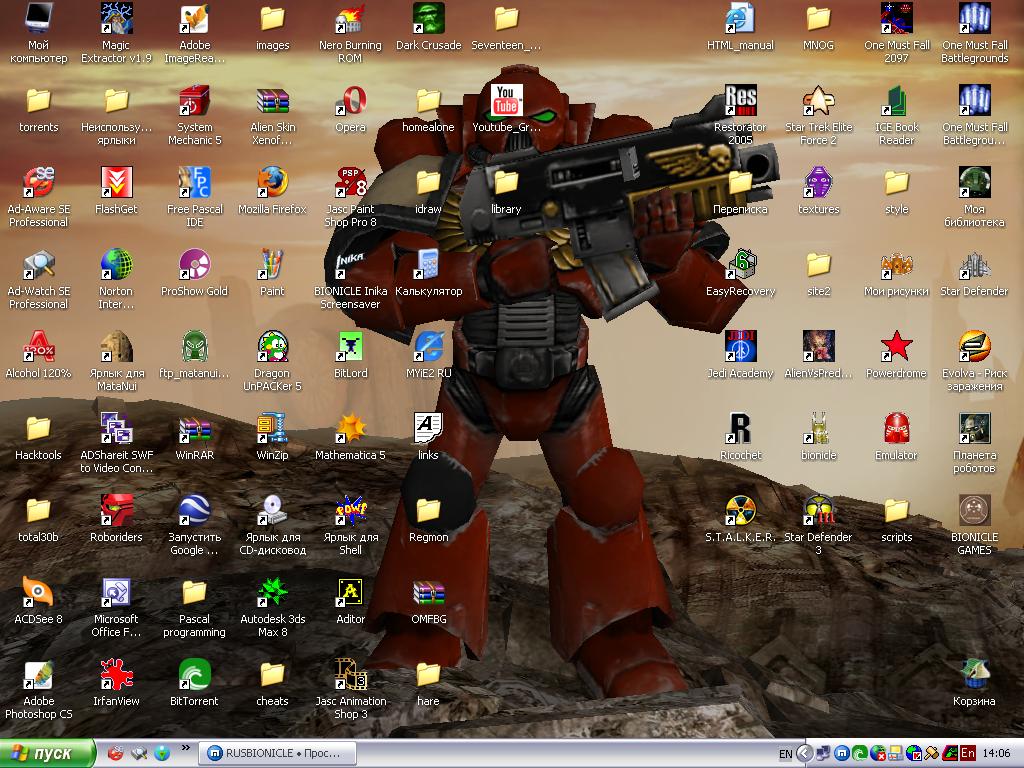Launch the Star Defender 3 icon

pos(818,510)
